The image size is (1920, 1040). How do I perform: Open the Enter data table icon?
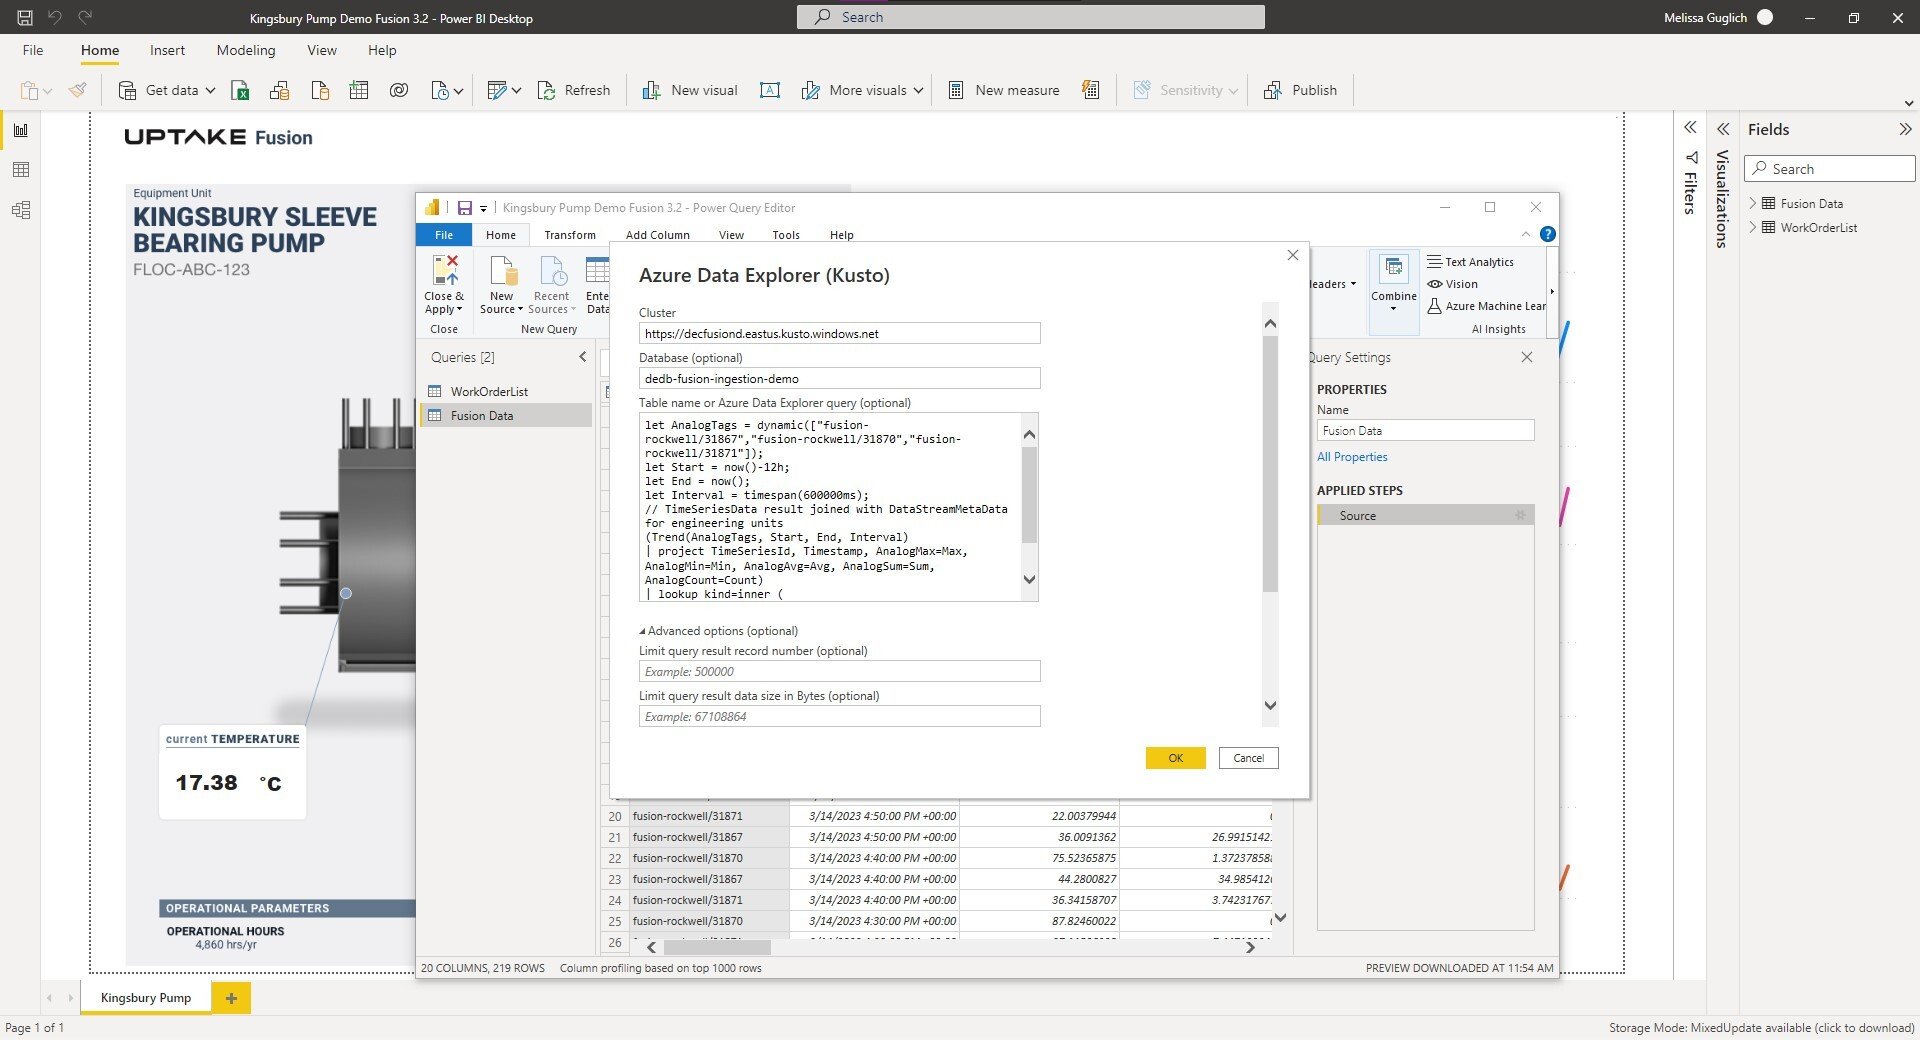(x=359, y=91)
